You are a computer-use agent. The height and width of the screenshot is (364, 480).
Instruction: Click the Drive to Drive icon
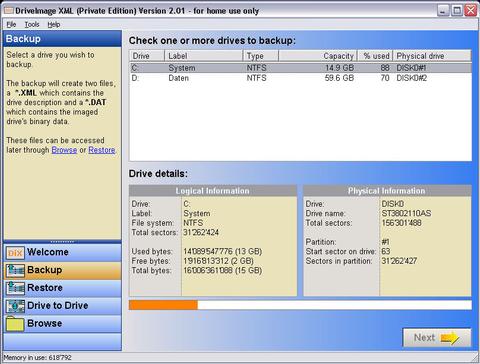pyautogui.click(x=15, y=306)
